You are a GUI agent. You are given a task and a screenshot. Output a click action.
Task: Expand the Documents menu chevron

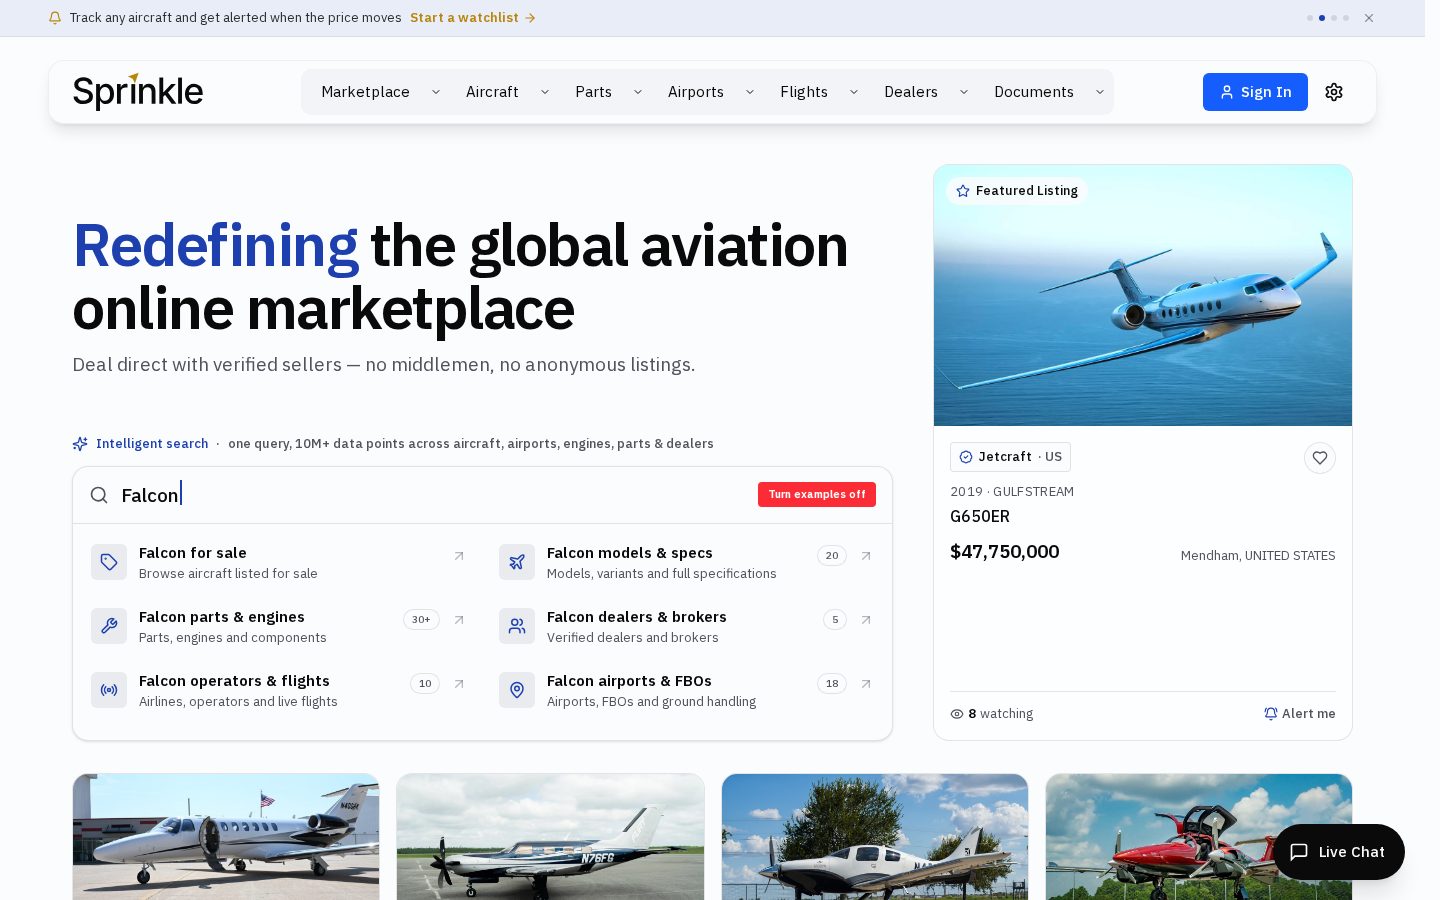[1100, 92]
